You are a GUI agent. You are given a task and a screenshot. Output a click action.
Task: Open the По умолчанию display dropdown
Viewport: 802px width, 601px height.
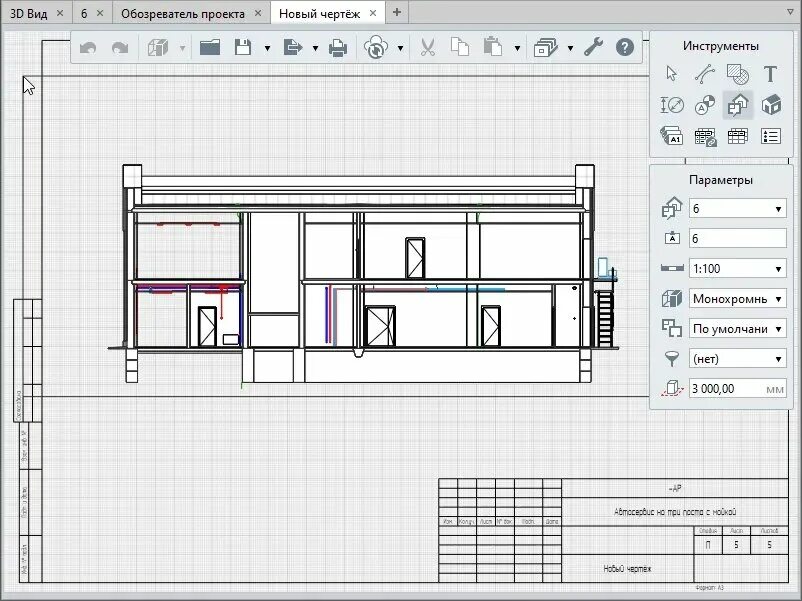pos(738,329)
